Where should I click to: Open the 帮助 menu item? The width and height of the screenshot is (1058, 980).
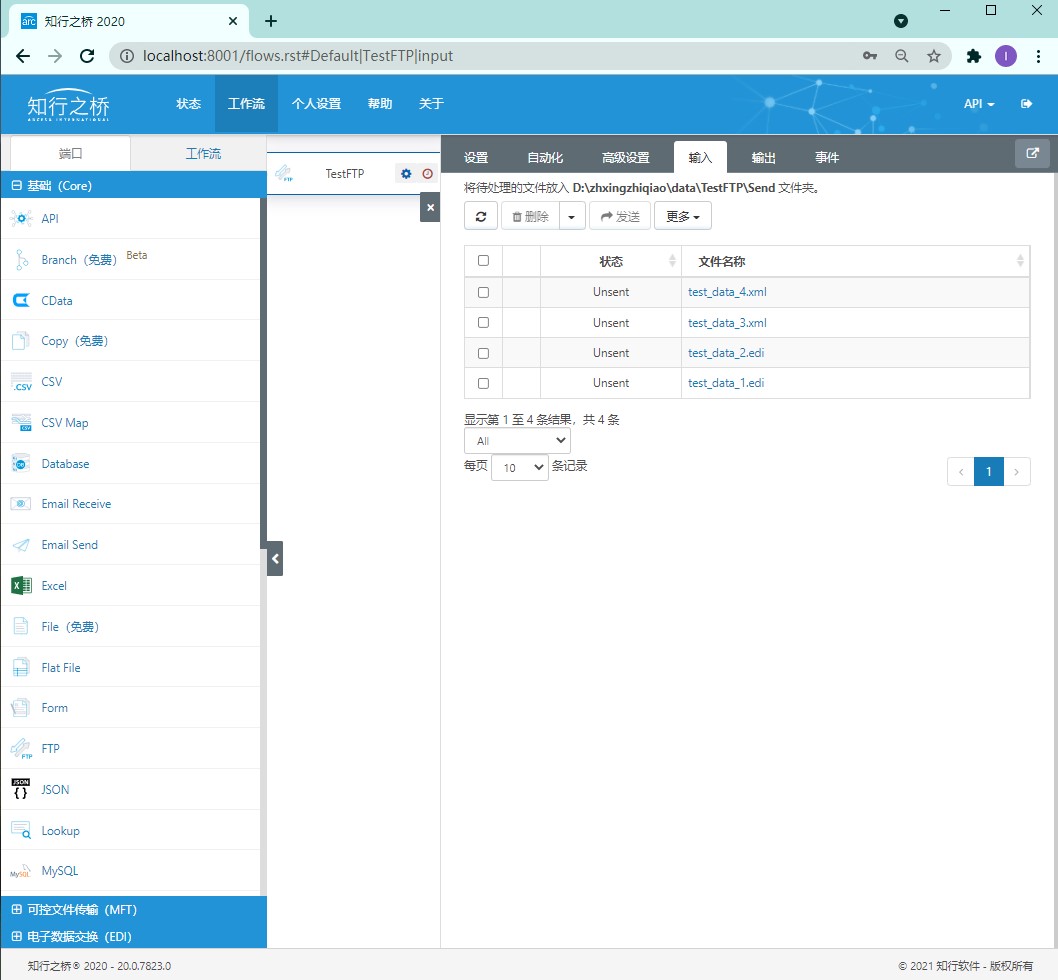click(x=380, y=104)
